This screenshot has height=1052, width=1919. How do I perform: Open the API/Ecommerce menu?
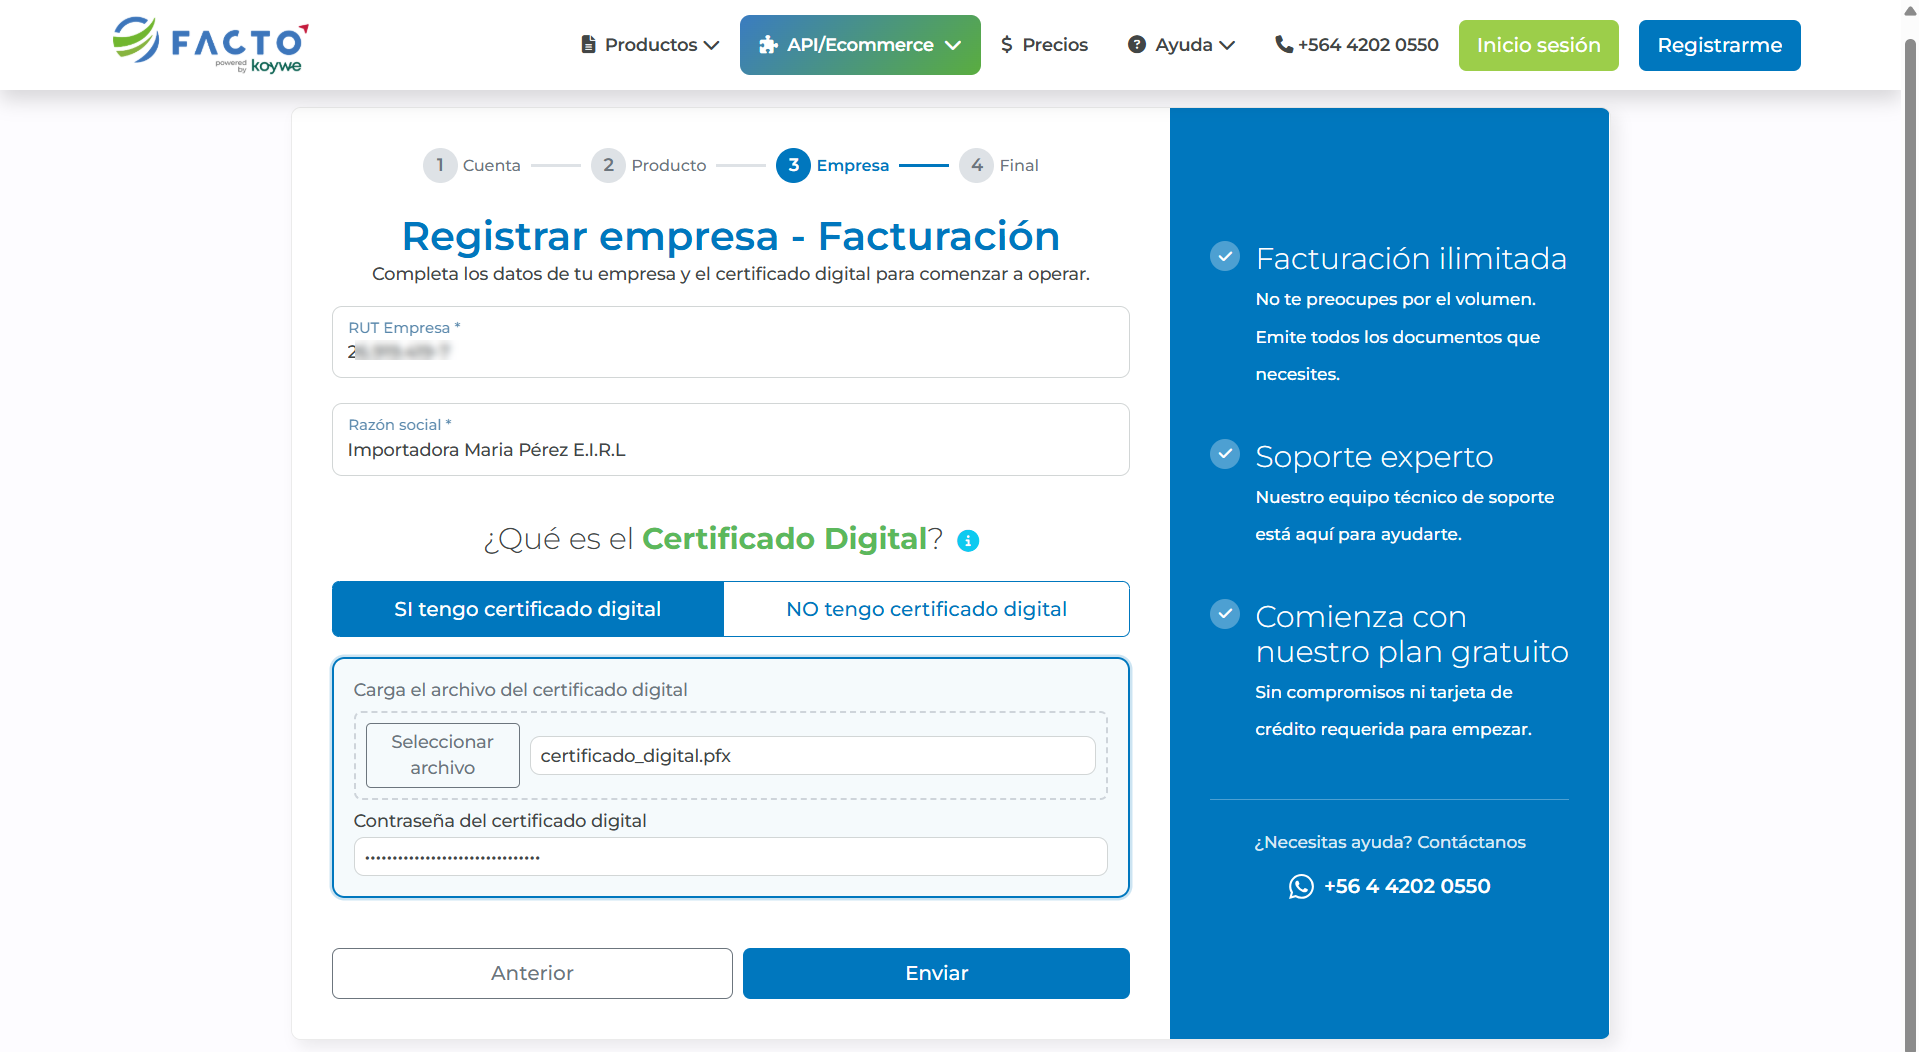pos(860,45)
